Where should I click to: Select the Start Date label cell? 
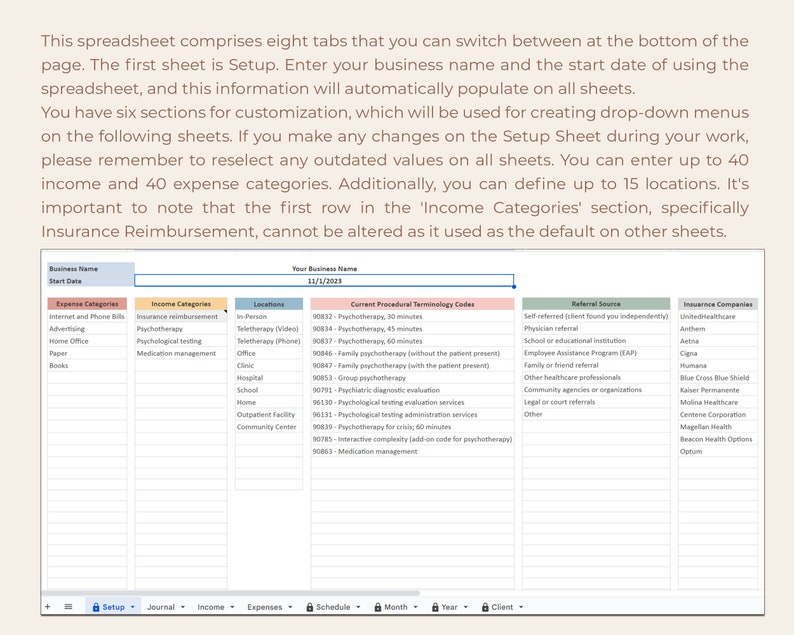pos(91,281)
